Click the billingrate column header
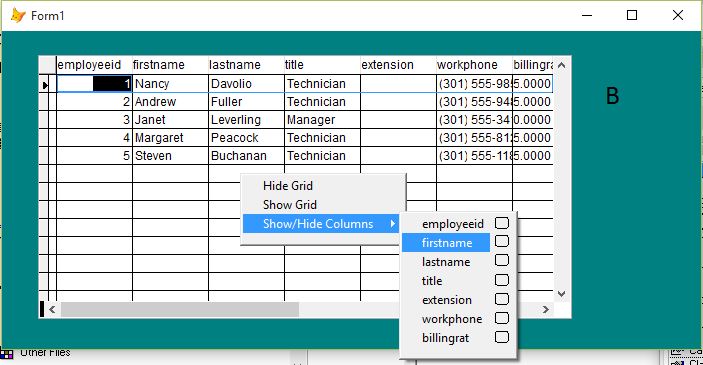The image size is (703, 365). (x=533, y=65)
